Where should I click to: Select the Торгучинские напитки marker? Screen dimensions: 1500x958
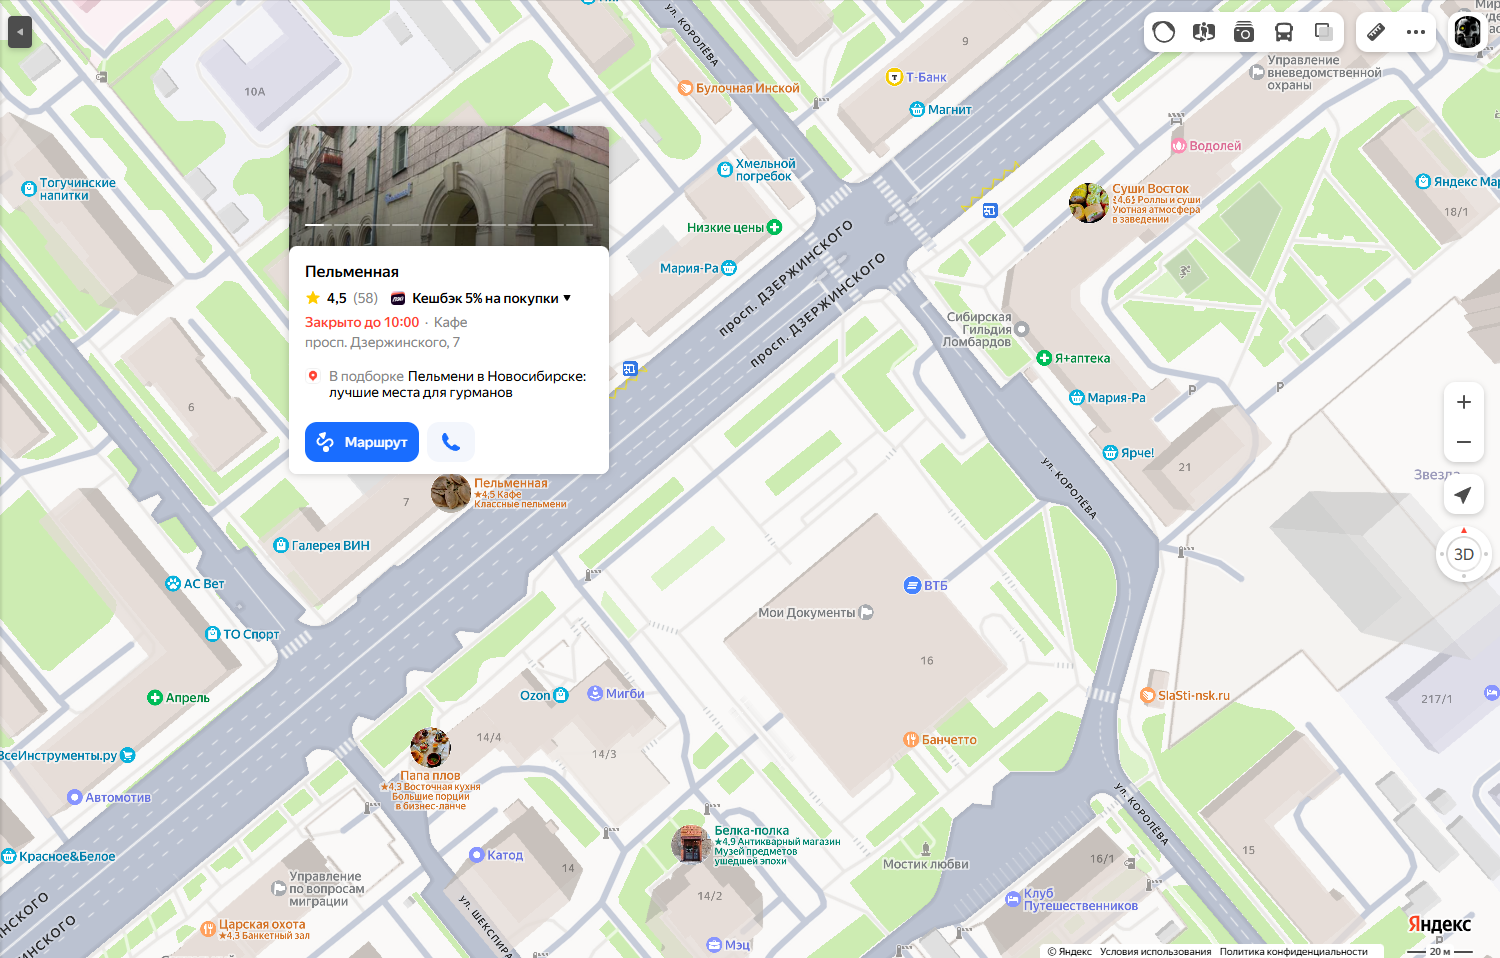pos(29,188)
